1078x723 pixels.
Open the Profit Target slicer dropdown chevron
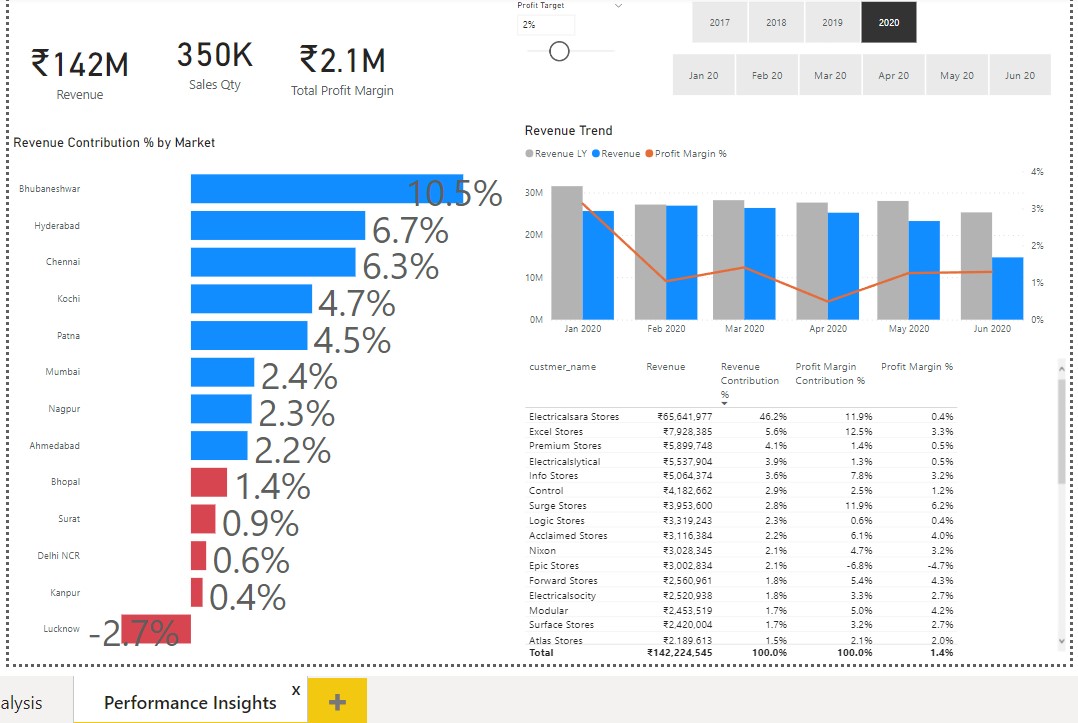click(x=618, y=5)
